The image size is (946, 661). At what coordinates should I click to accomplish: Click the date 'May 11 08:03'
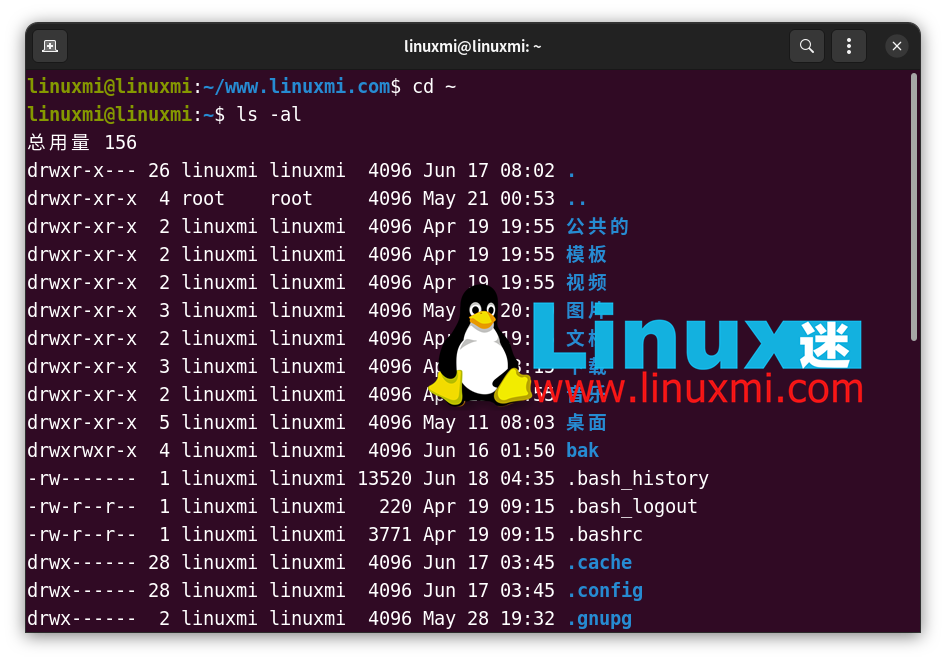489,422
